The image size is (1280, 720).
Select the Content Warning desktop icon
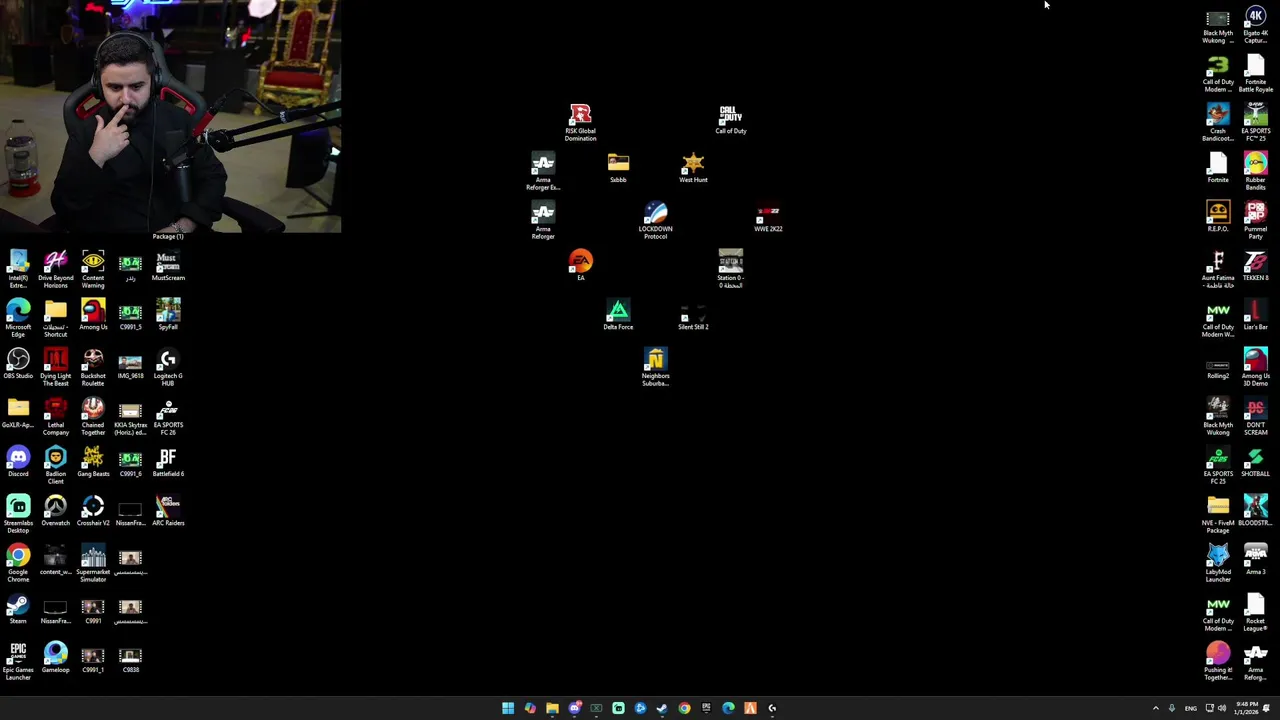93,270
